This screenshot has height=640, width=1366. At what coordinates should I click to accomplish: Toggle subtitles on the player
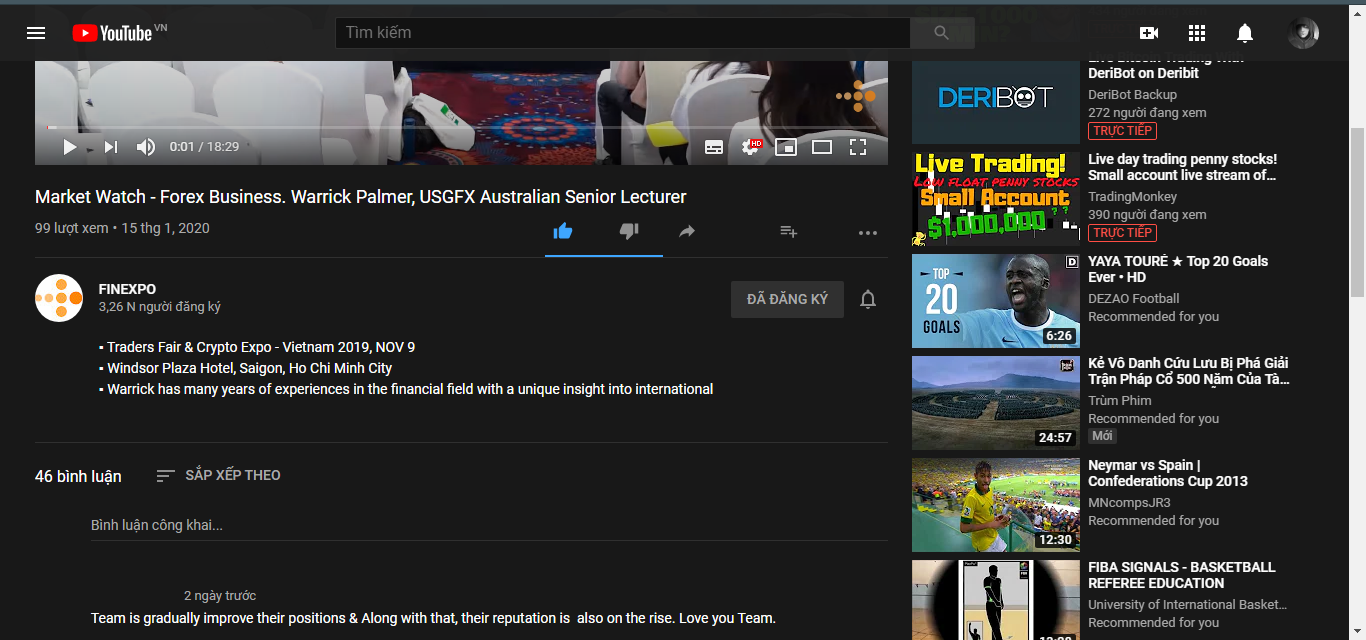coord(714,147)
